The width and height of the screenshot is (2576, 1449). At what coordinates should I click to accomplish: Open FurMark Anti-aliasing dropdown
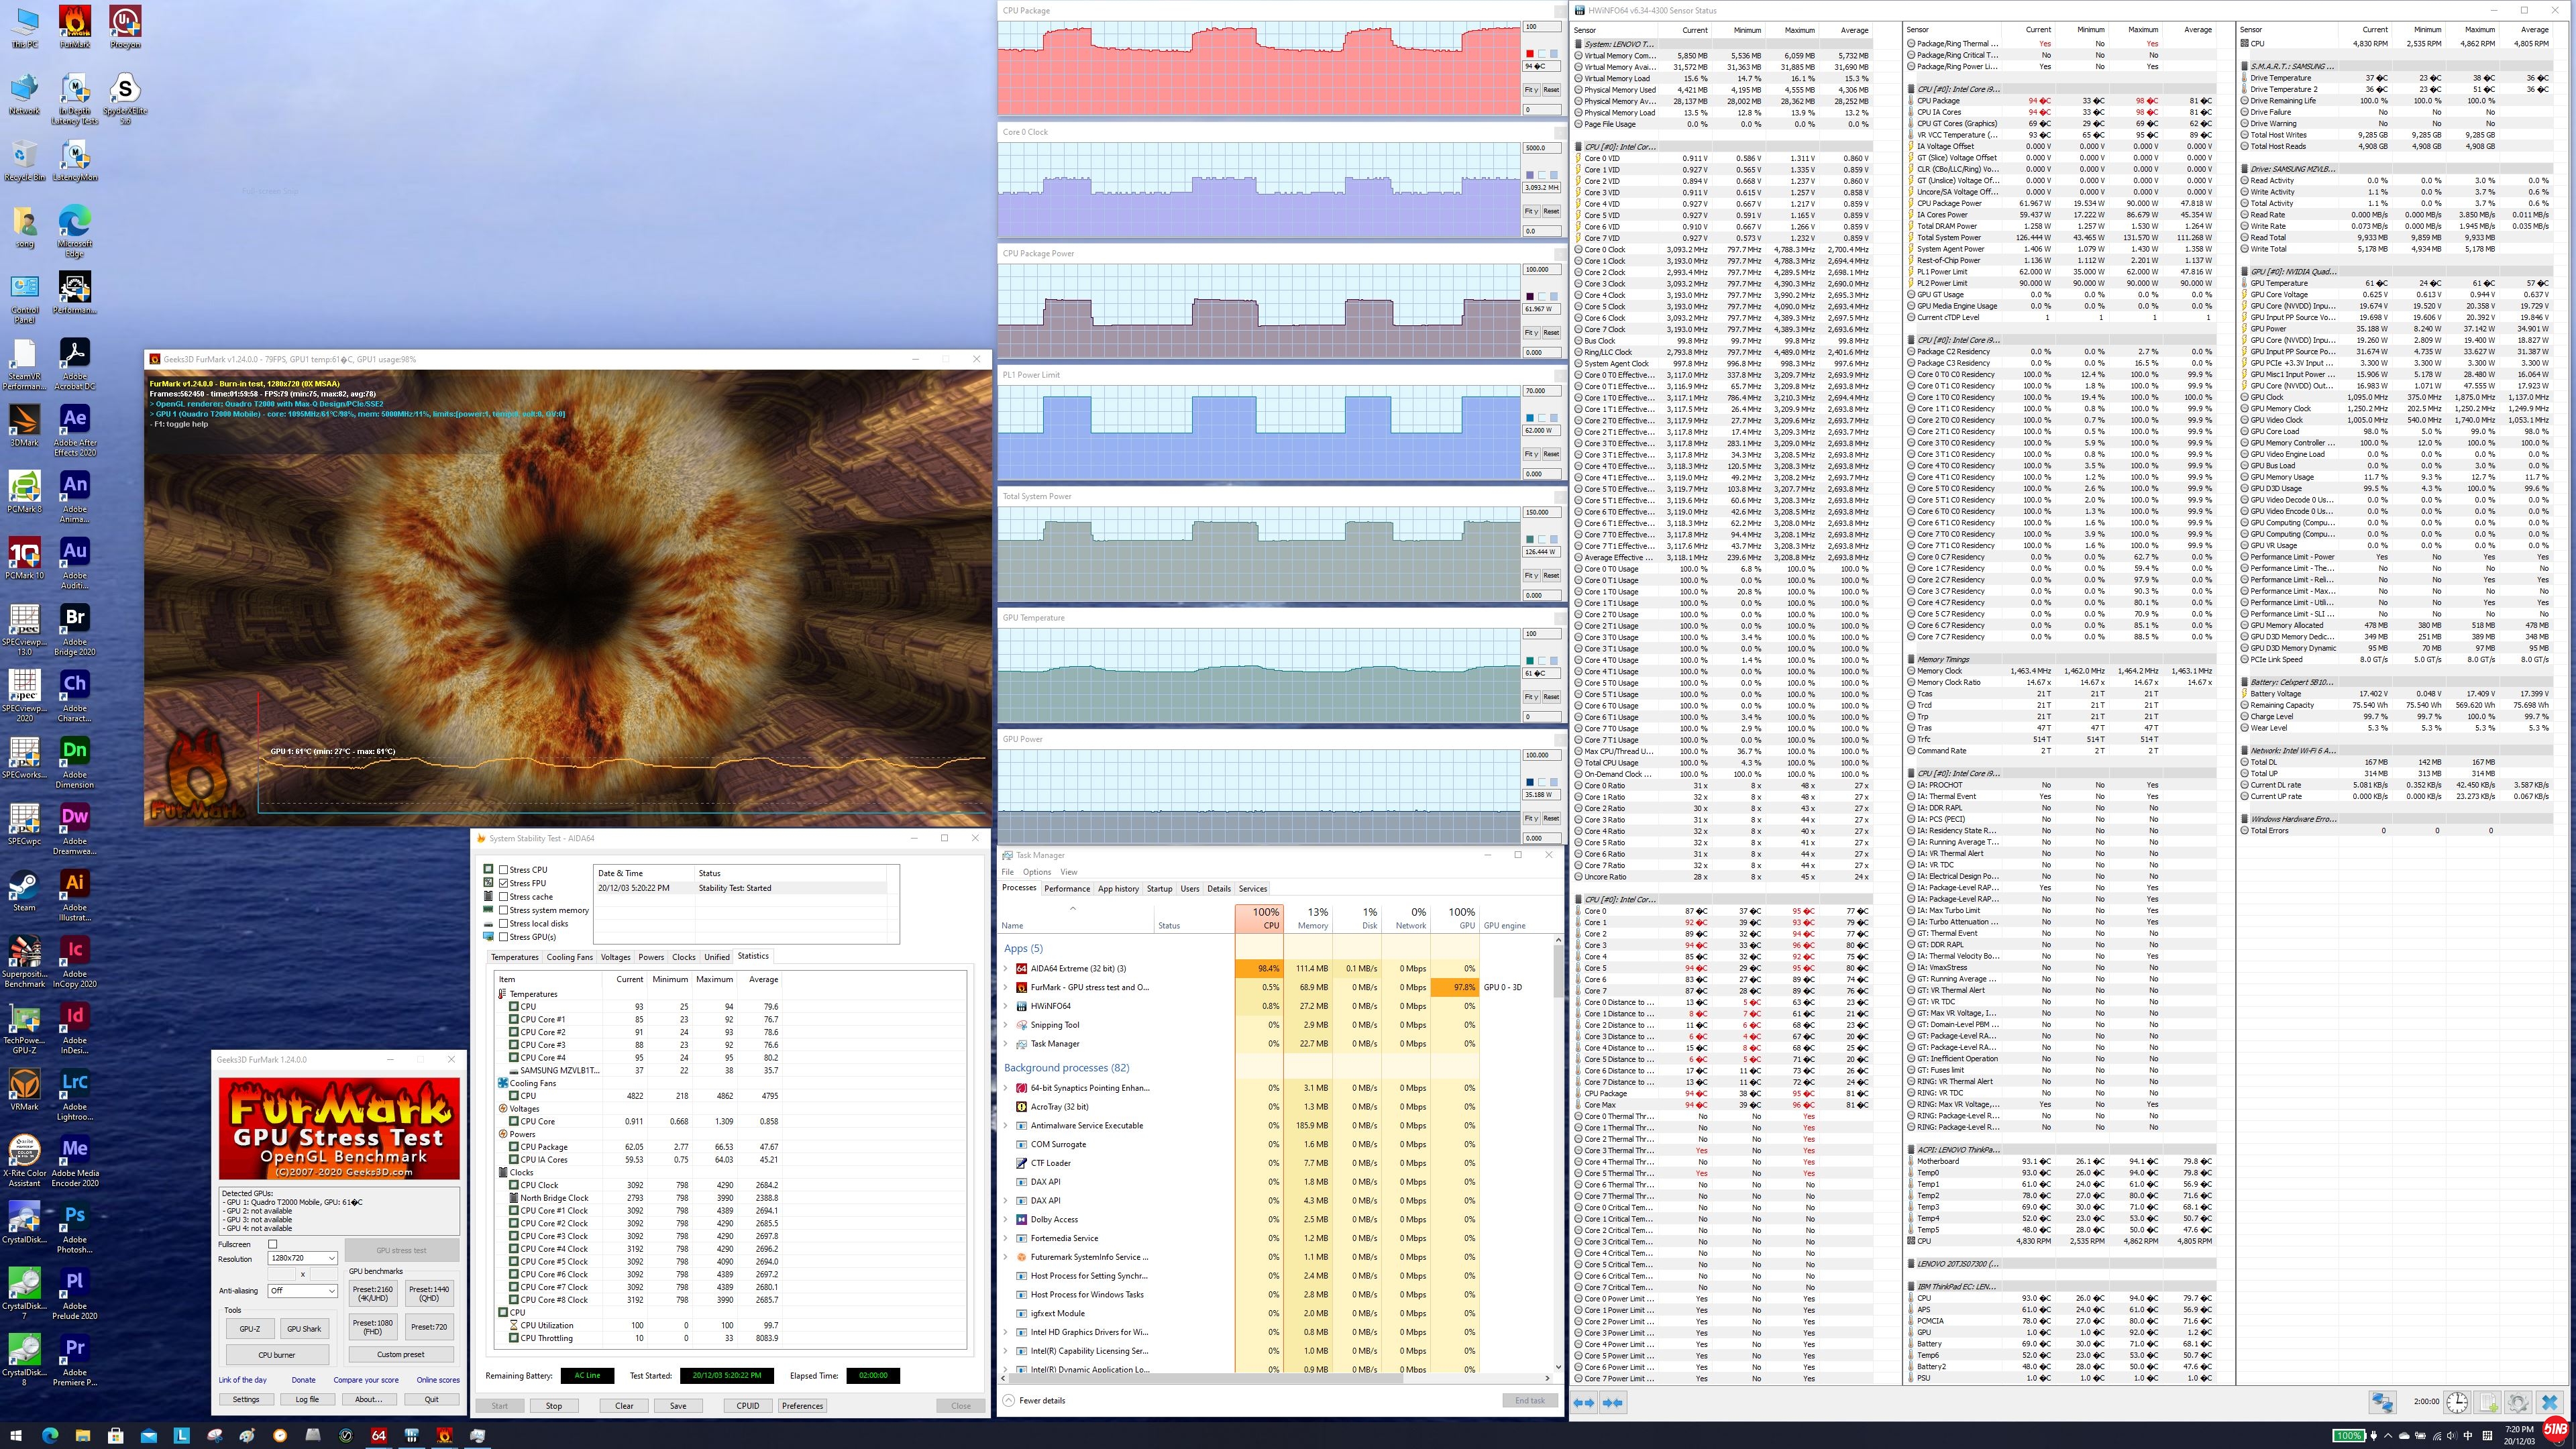click(x=303, y=1291)
